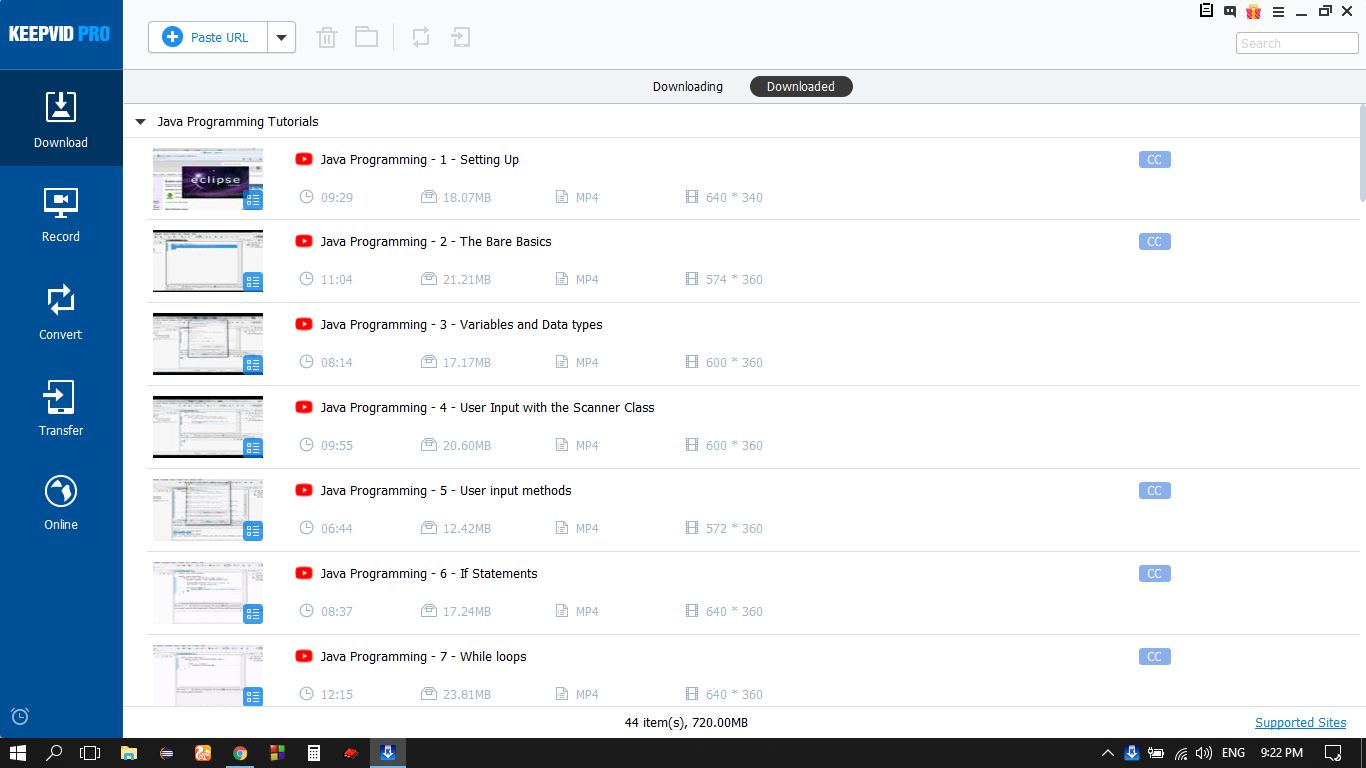The width and height of the screenshot is (1366, 768).
Task: Select title 'Java Programming - 3 - Variables and Data types'
Action: click(x=461, y=325)
